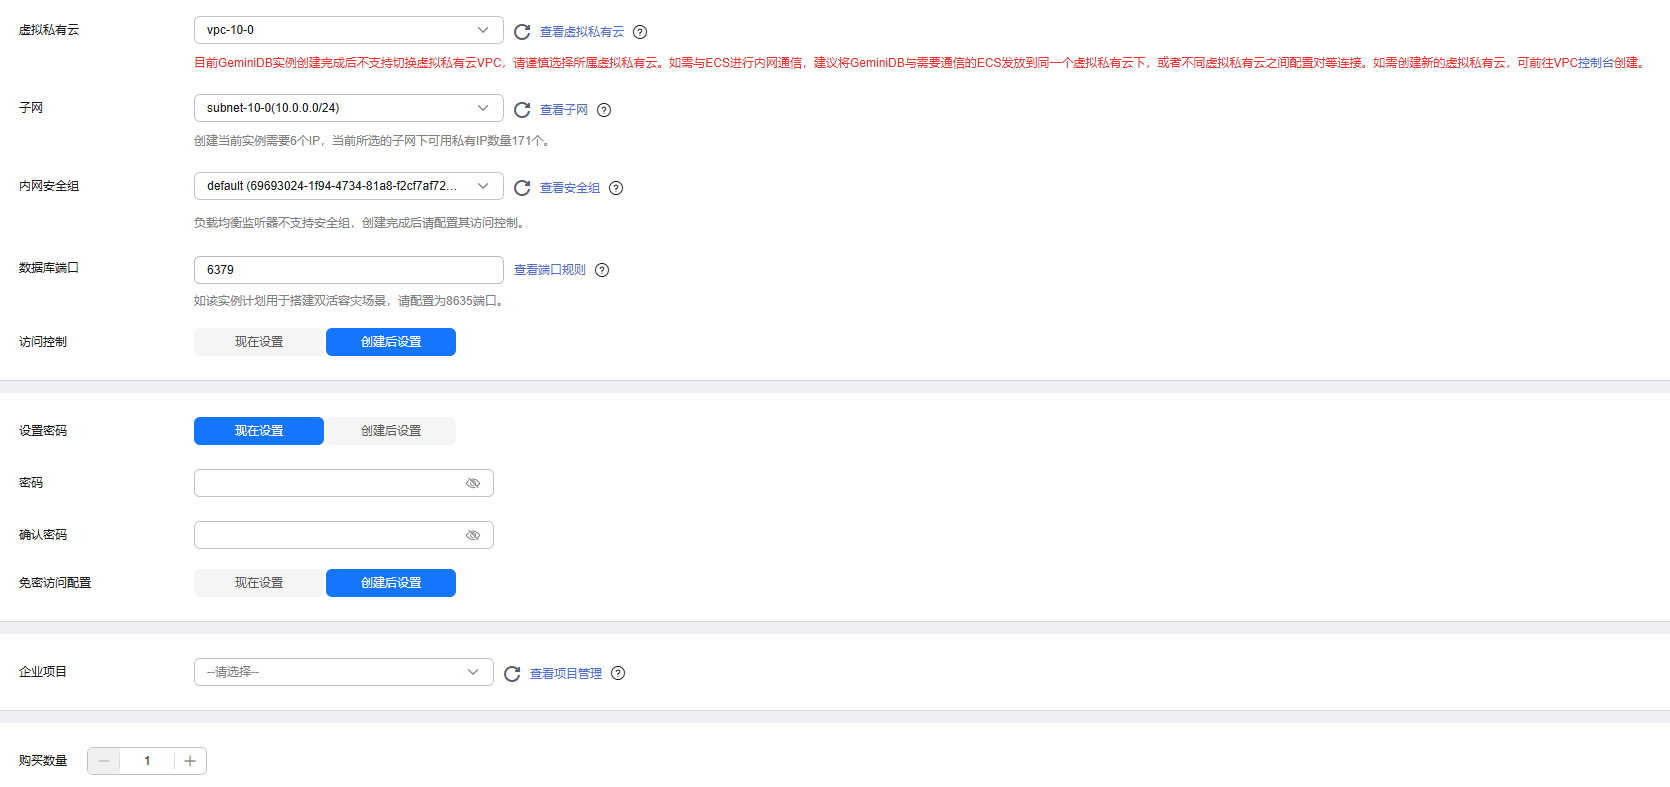
Task: Decrease 购买数量 with the minus button
Action: point(104,761)
